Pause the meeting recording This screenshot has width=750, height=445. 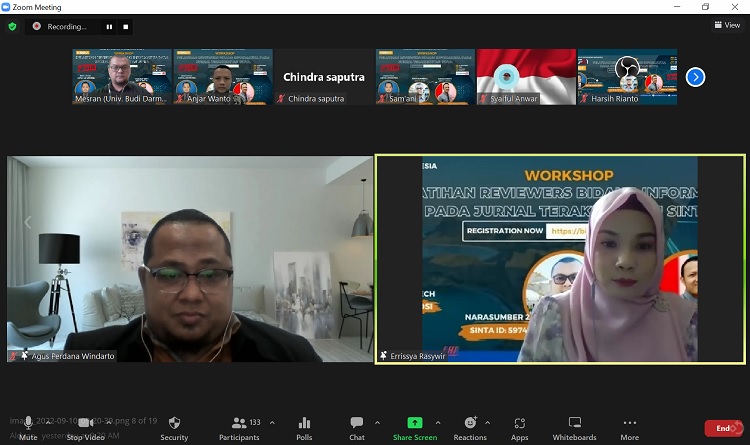point(109,27)
